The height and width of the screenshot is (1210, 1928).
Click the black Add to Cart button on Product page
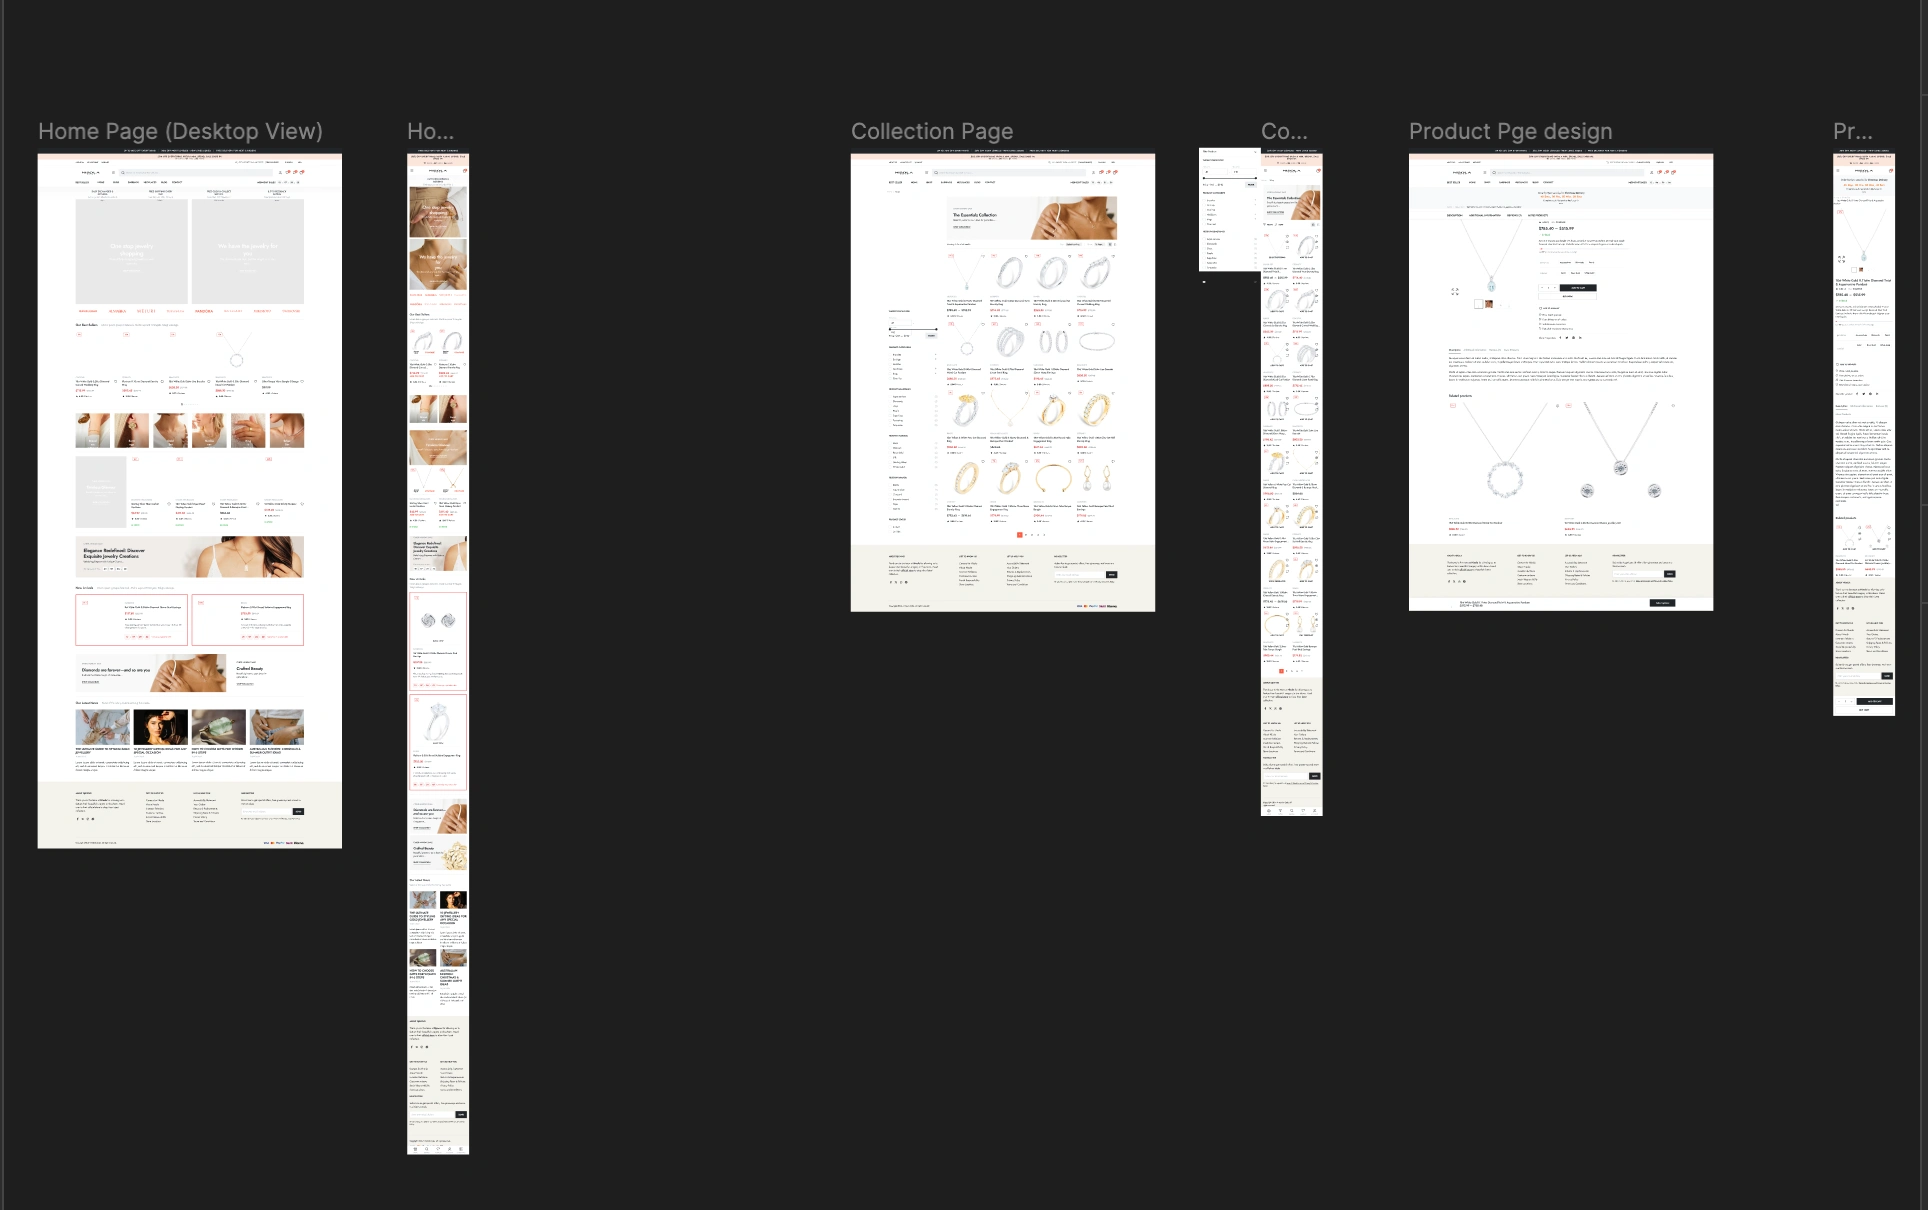[x=1578, y=288]
